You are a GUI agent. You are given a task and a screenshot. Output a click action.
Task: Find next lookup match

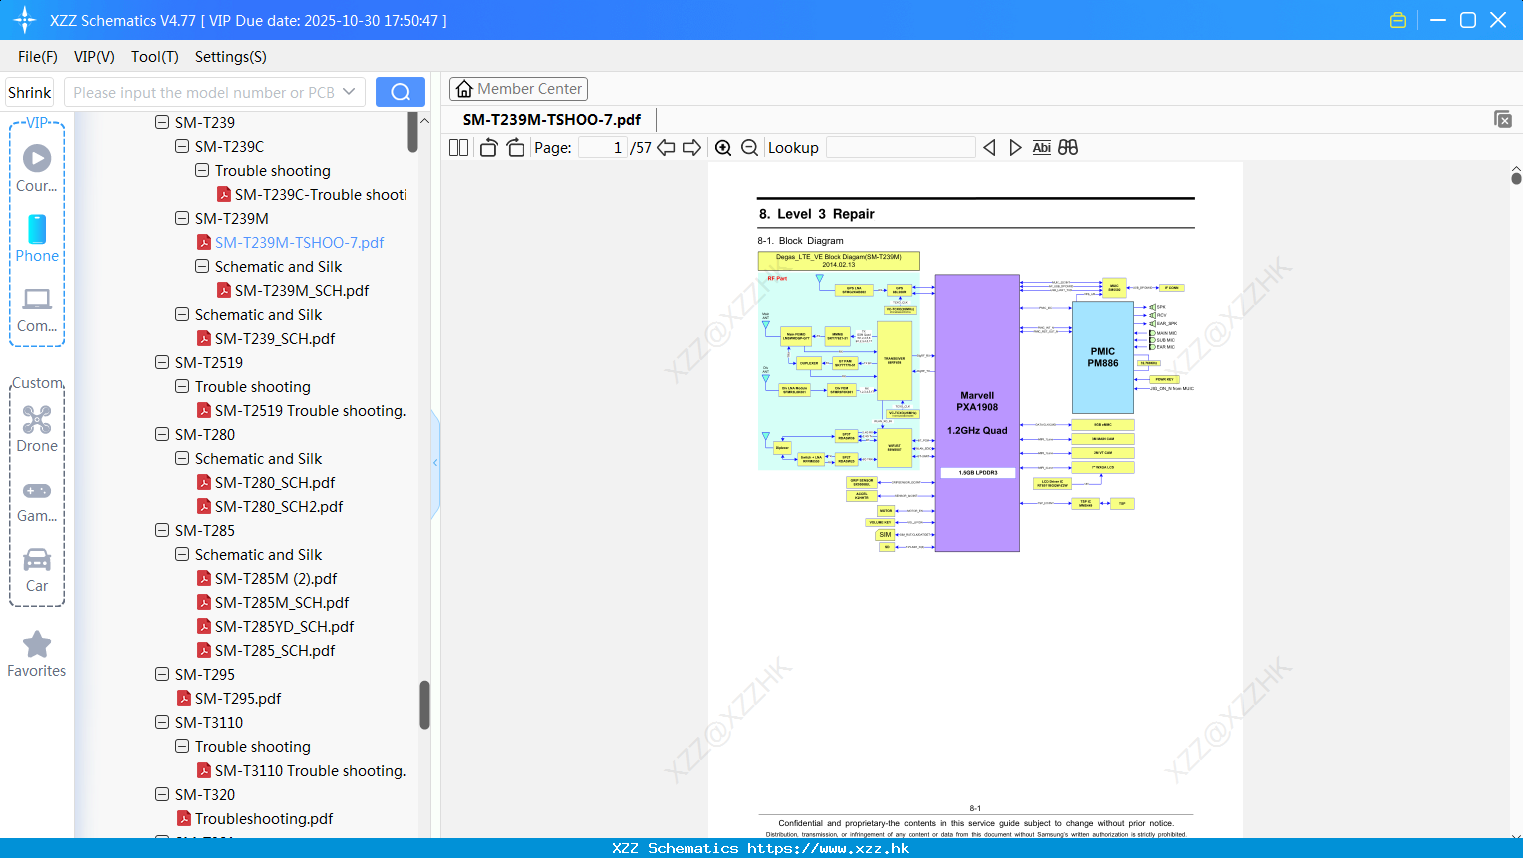1015,147
